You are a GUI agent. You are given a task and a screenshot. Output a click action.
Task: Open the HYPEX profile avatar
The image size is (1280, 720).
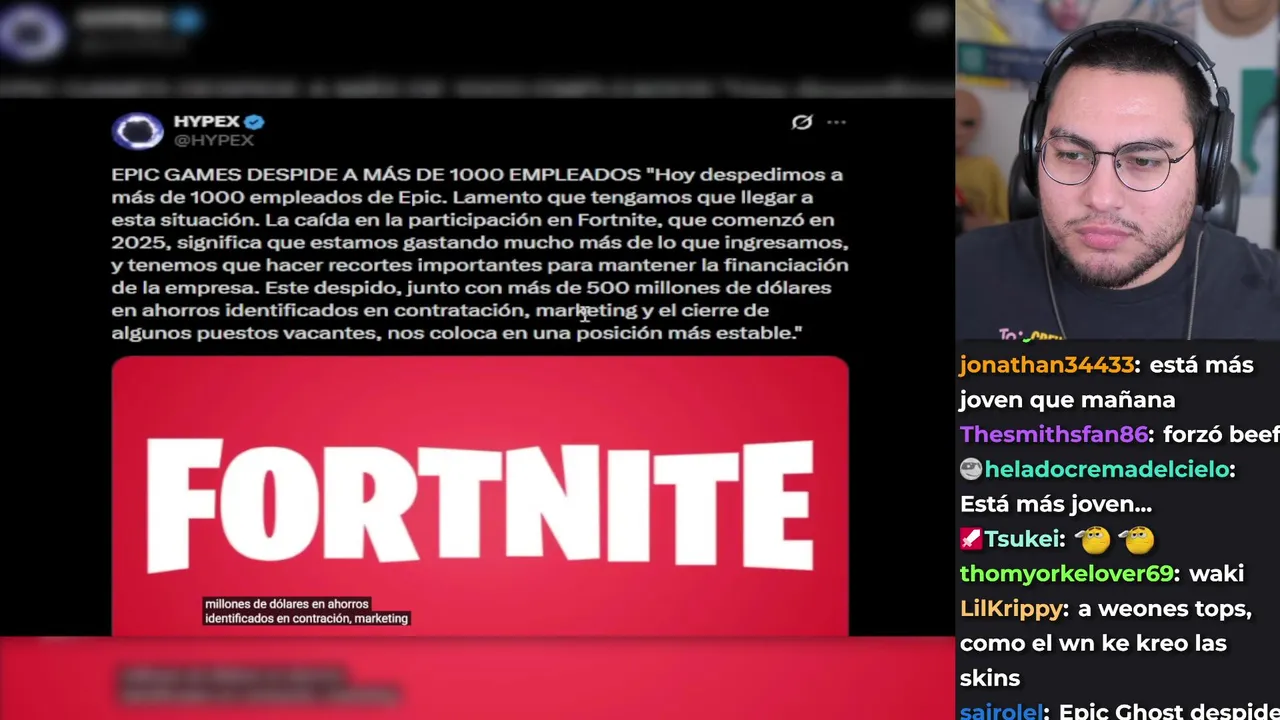click(x=137, y=130)
